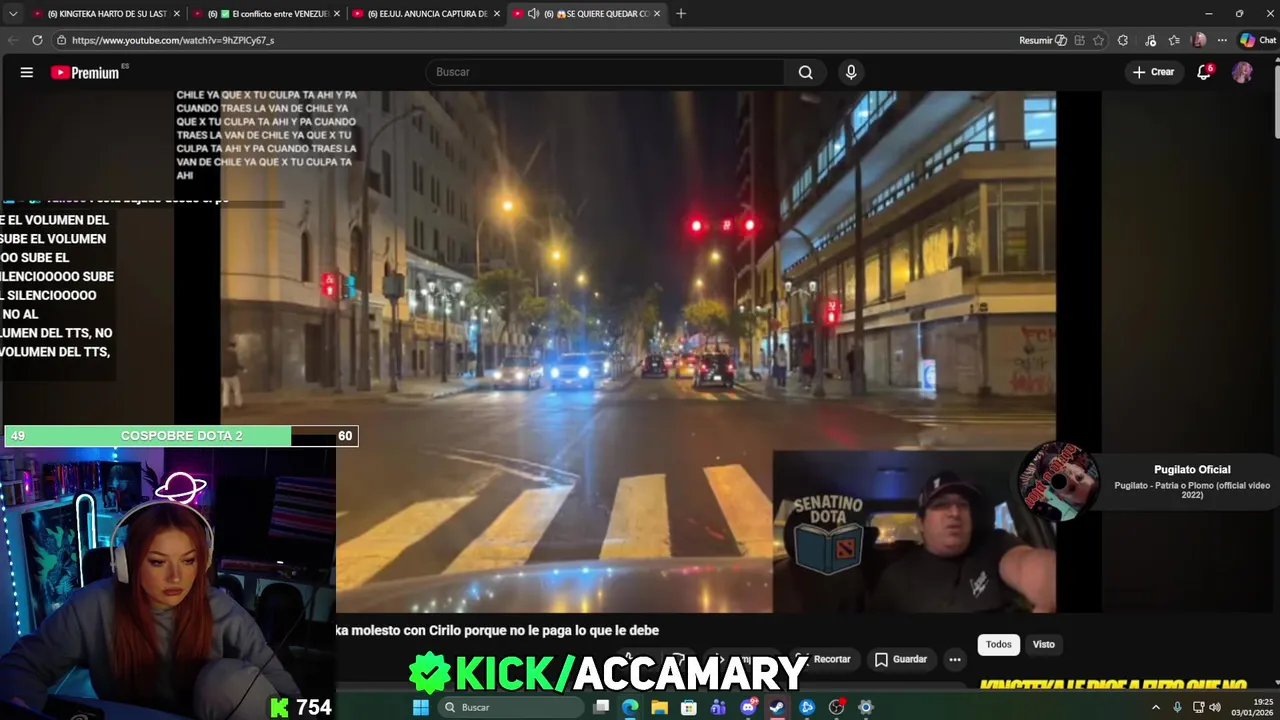
Task: Close the EE.UU. ANUNCIA CAPTURA tab
Action: (497, 14)
